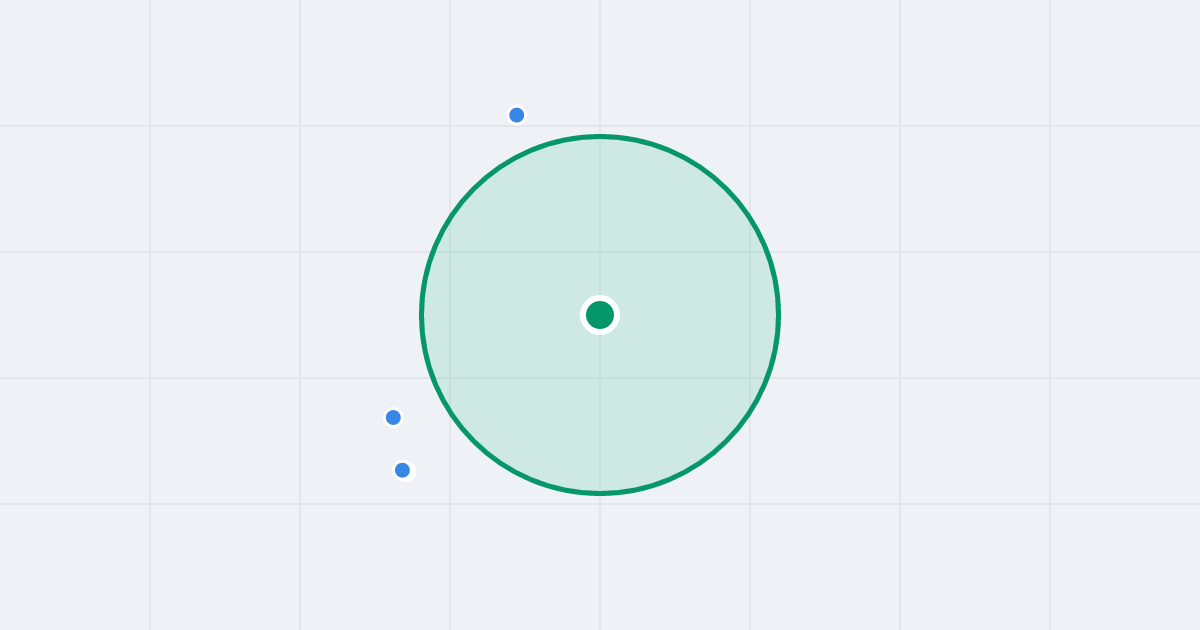Click the grid line crossing just above the center marker
Image resolution: width=1200 pixels, height=630 pixels.
click(x=600, y=252)
